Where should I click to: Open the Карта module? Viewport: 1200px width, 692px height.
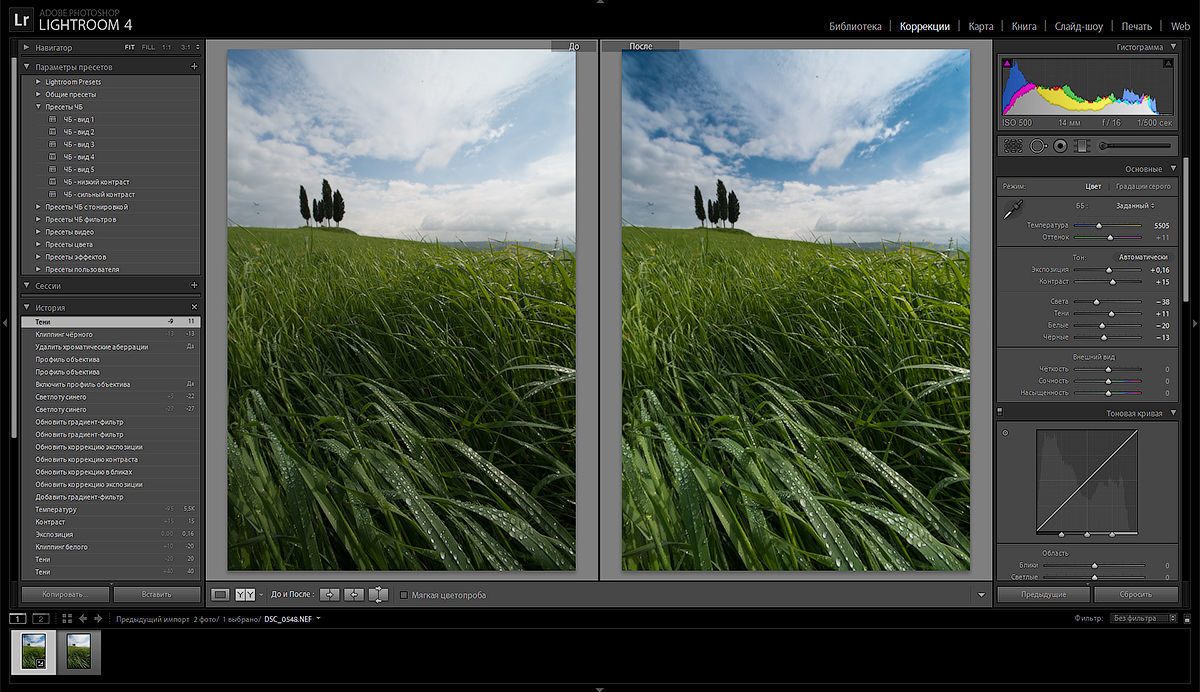point(980,26)
